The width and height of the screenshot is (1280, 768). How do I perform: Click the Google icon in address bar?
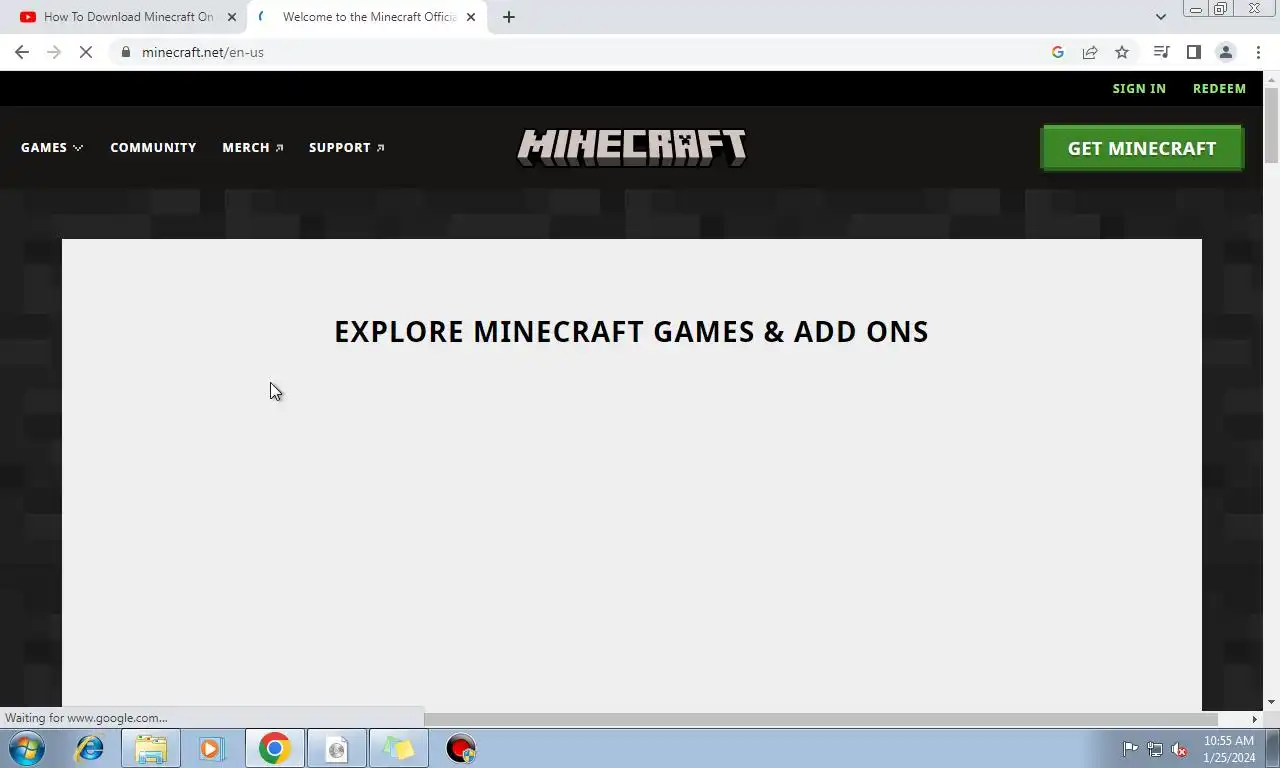(x=1058, y=52)
